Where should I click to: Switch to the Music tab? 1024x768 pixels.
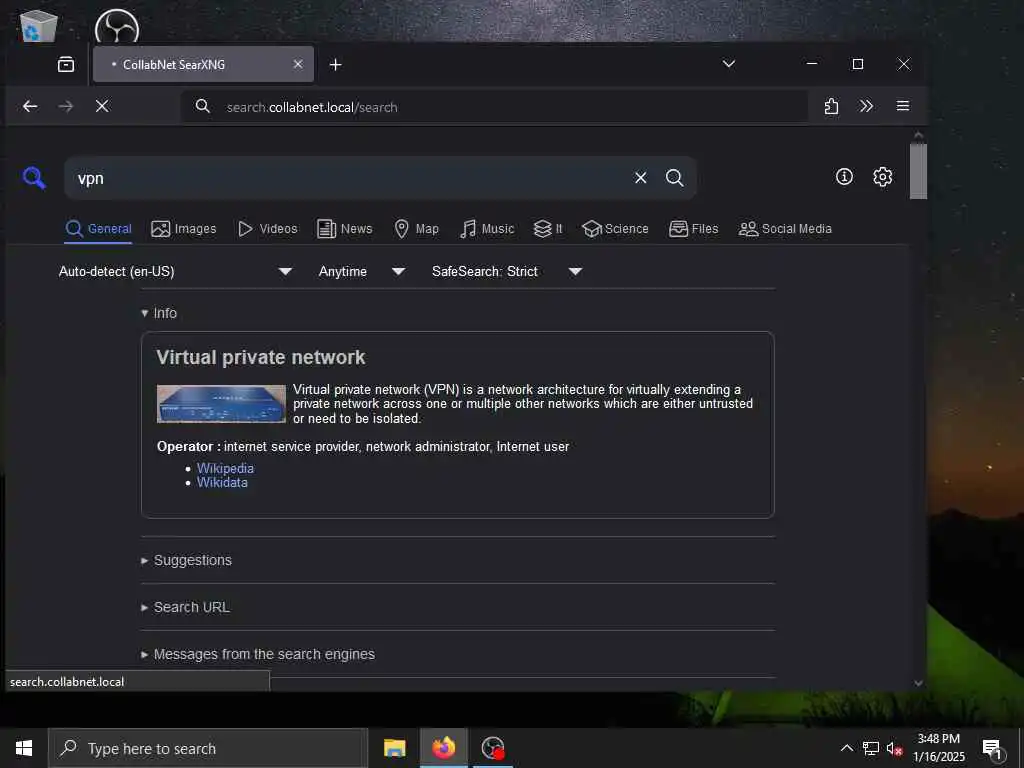pos(487,229)
